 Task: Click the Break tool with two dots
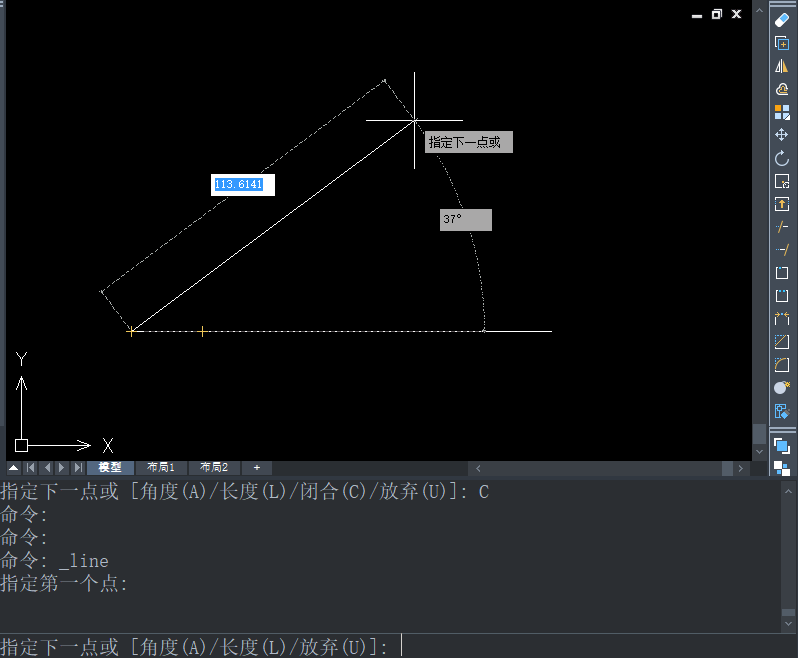782,296
